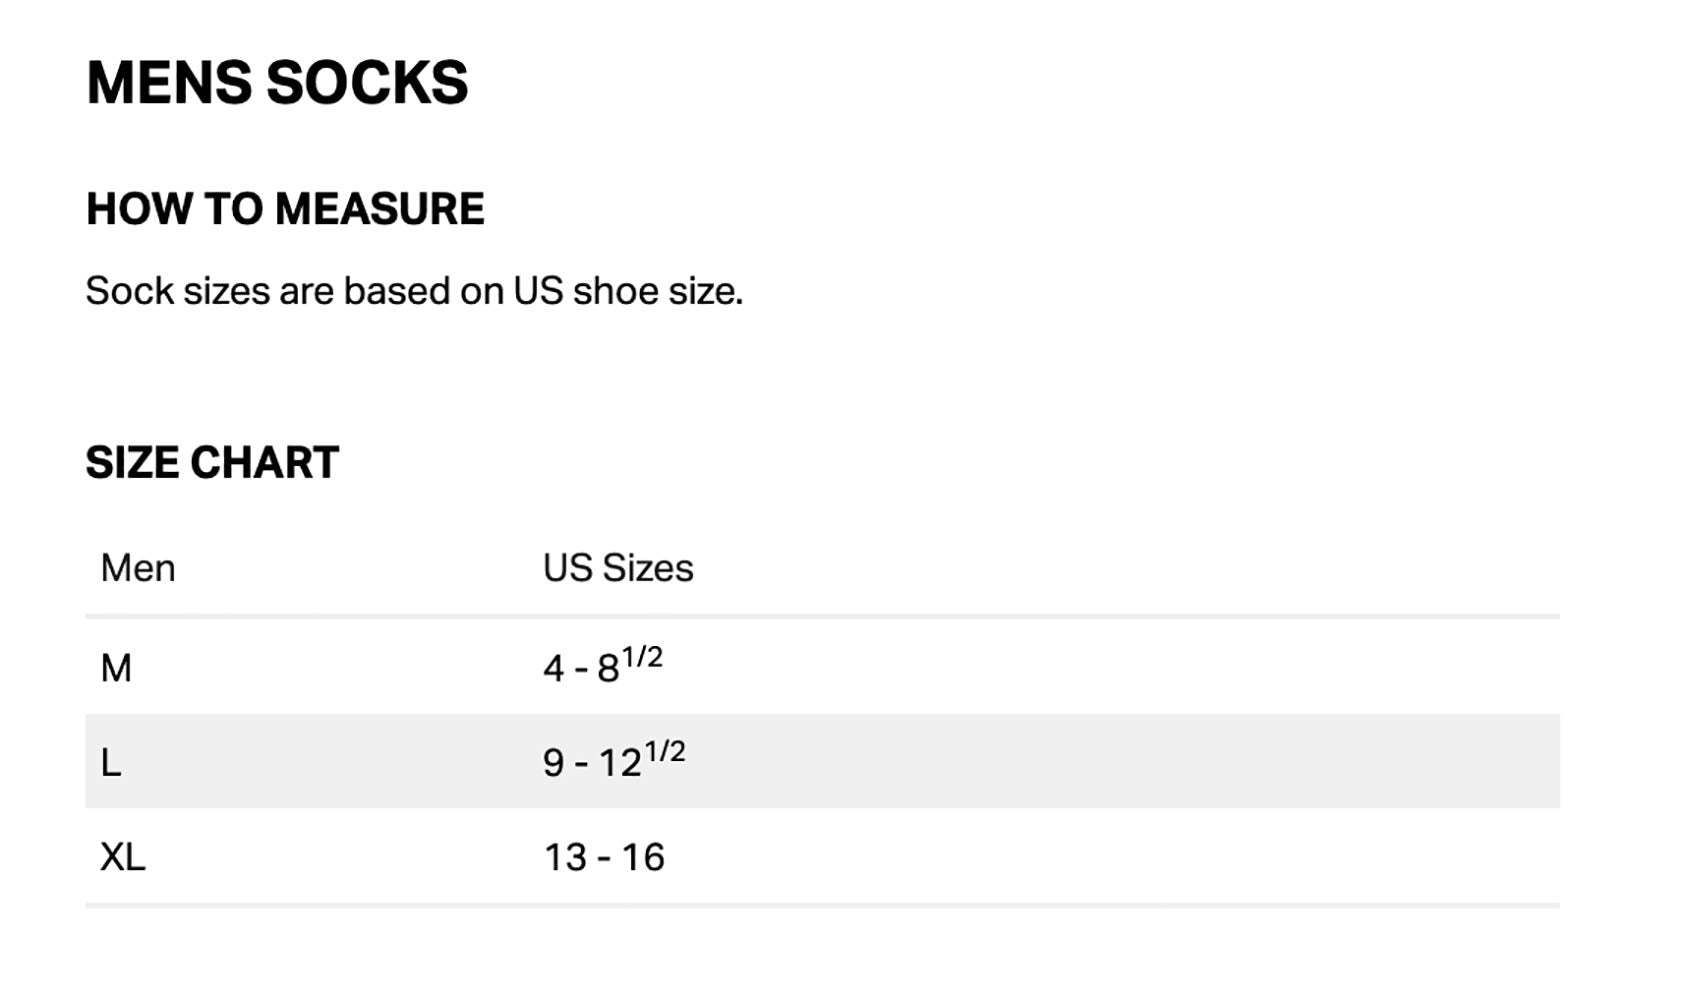1693x1000 pixels.
Task: Select the L size label
Action: pos(111,763)
